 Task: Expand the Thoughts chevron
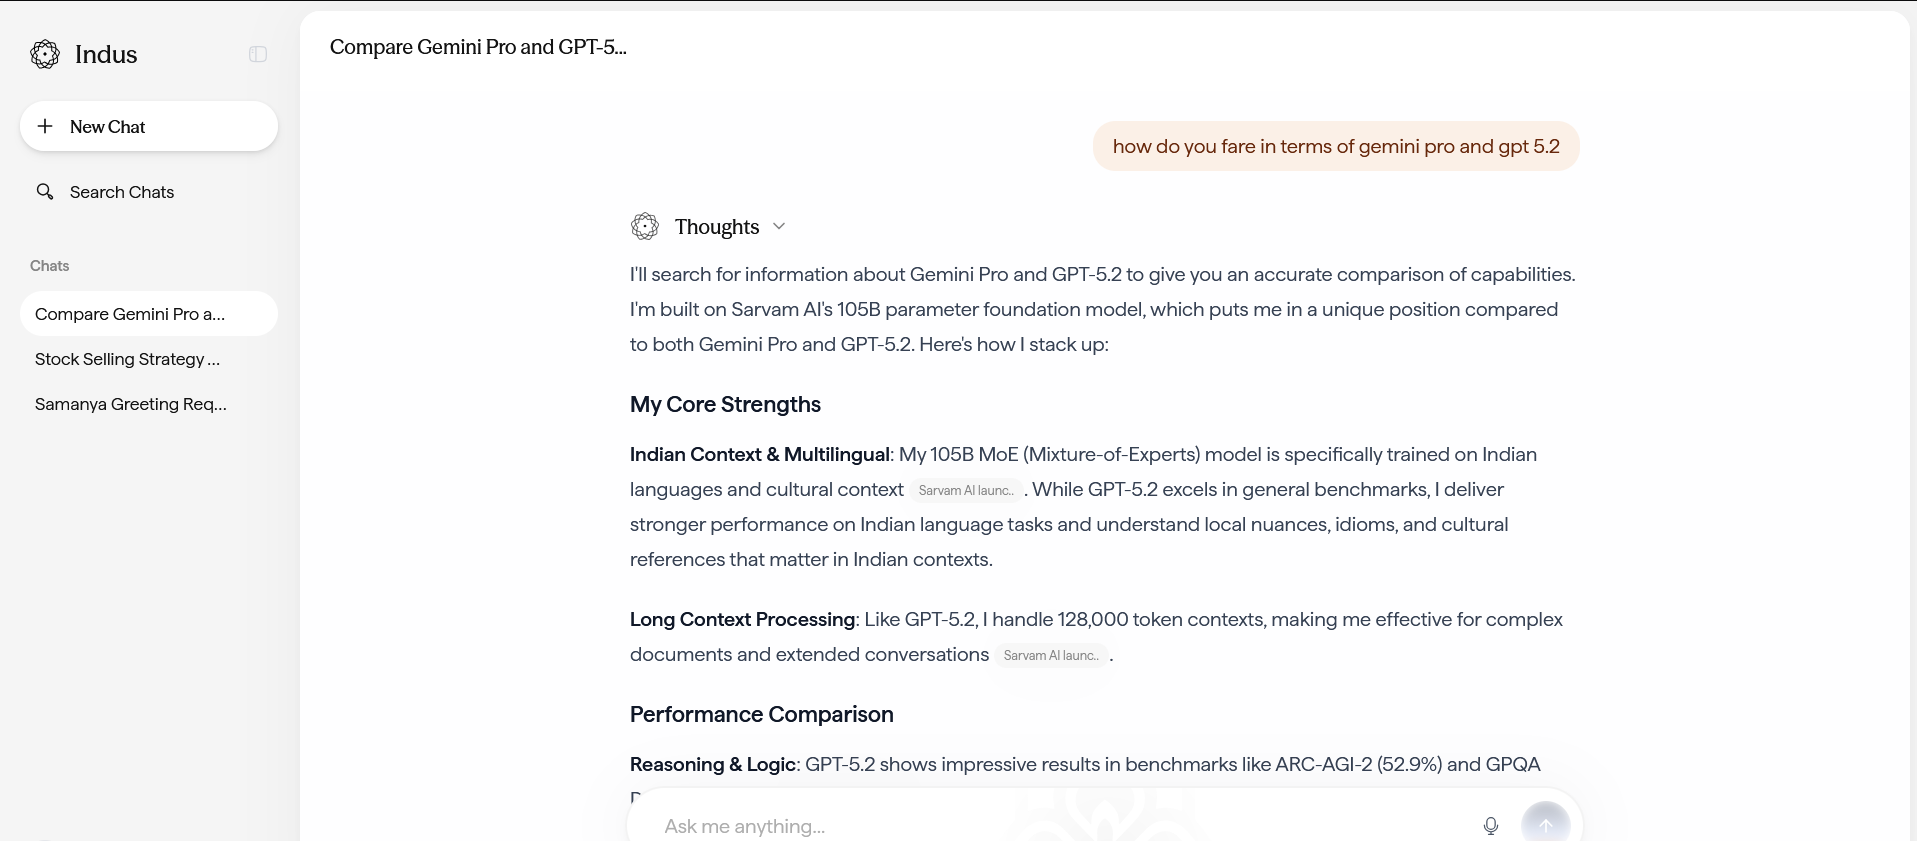(779, 226)
